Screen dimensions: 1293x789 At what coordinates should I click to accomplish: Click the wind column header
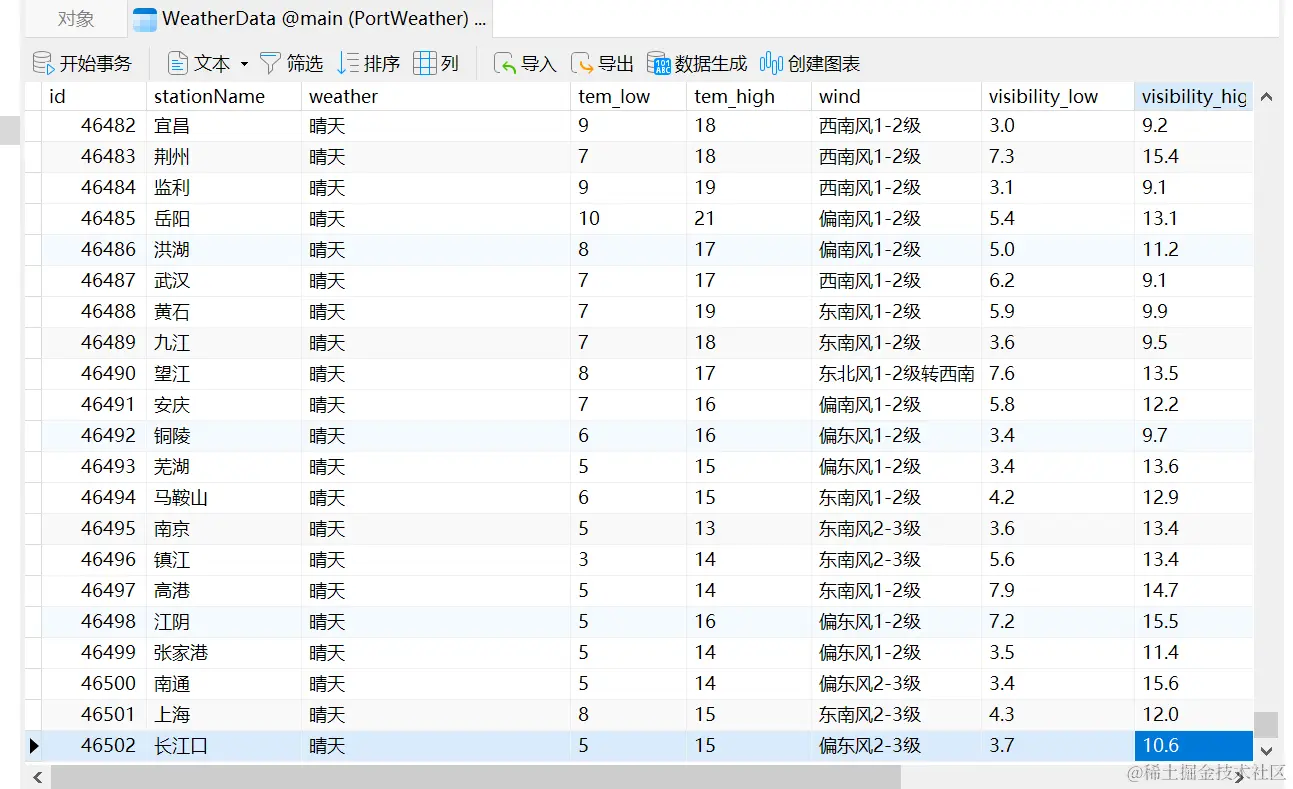tap(896, 96)
